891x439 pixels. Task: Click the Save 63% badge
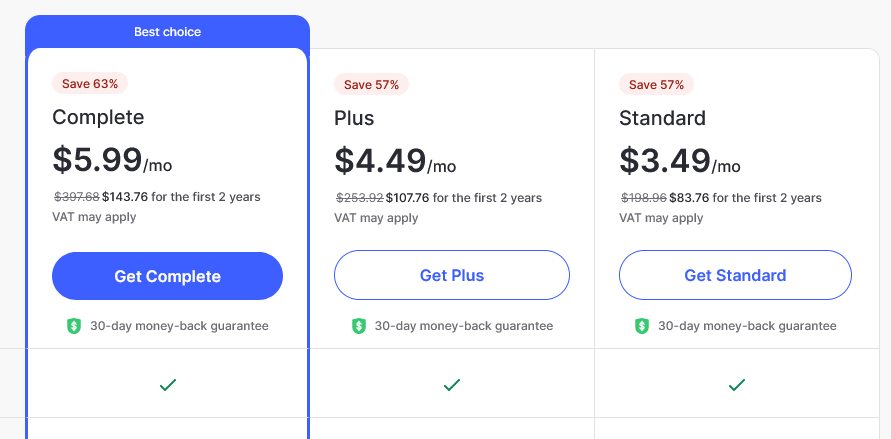[90, 84]
